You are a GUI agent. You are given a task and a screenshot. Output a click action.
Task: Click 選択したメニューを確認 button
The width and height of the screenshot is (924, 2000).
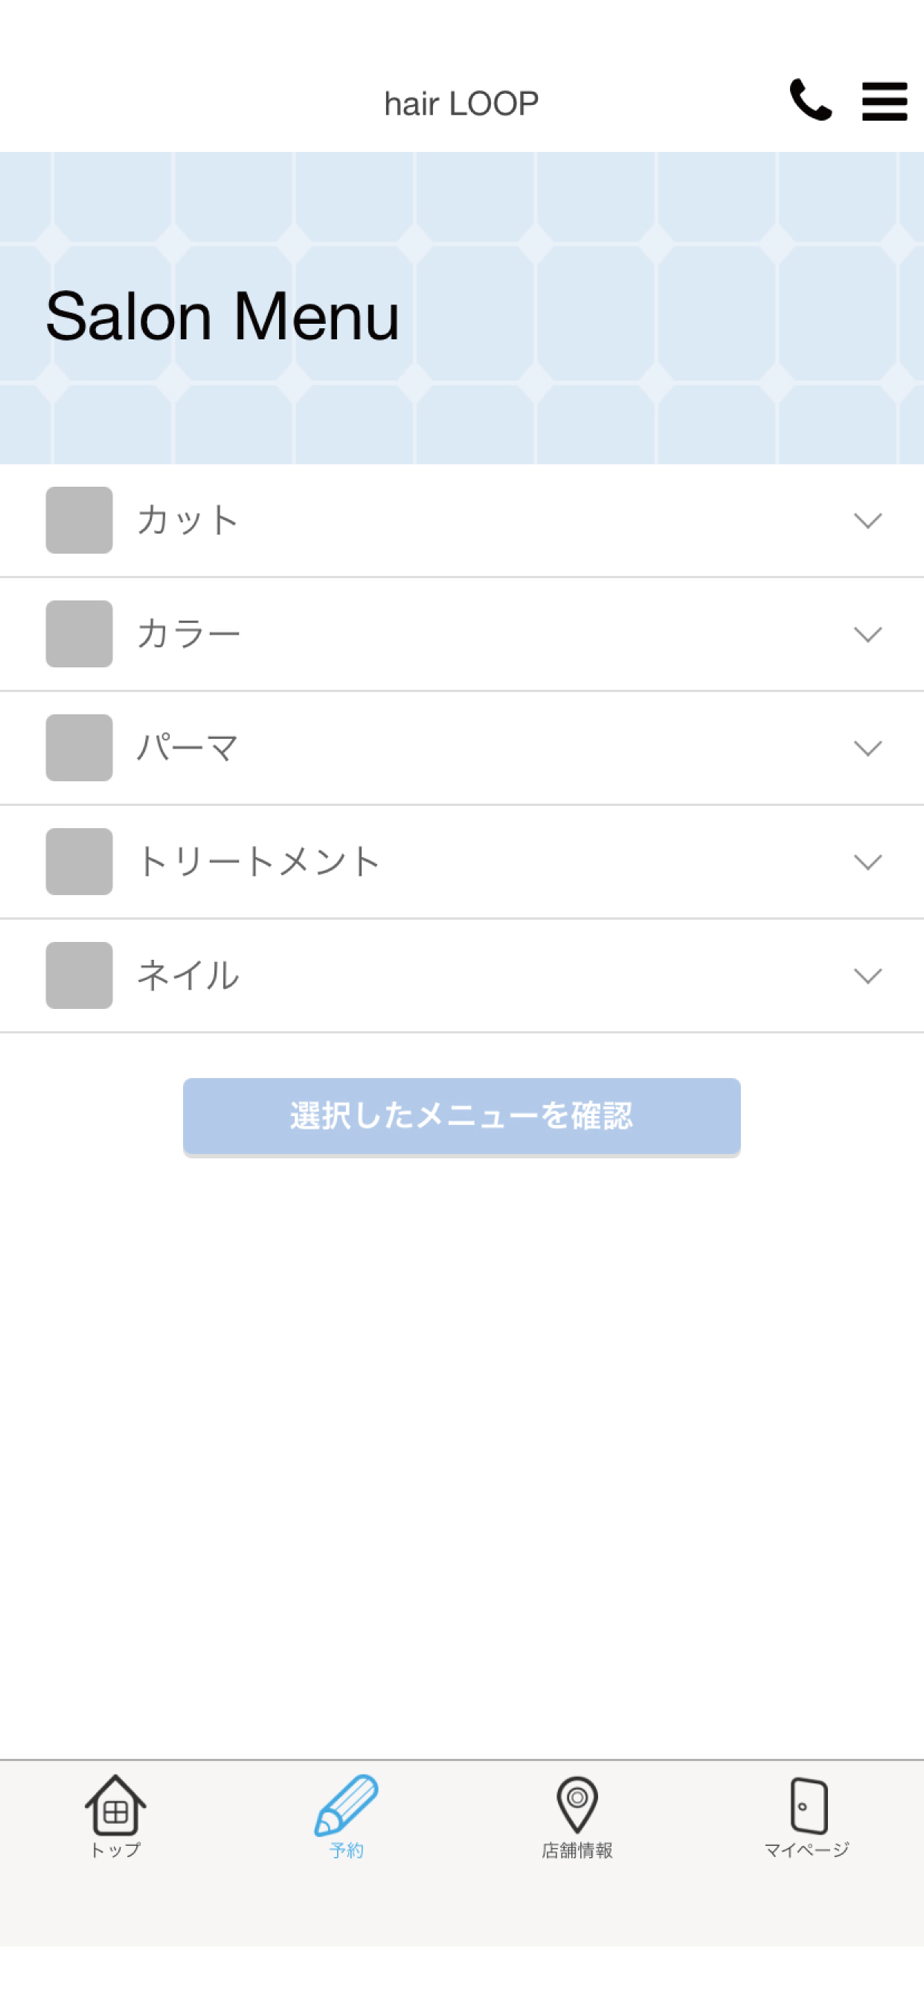point(462,1116)
